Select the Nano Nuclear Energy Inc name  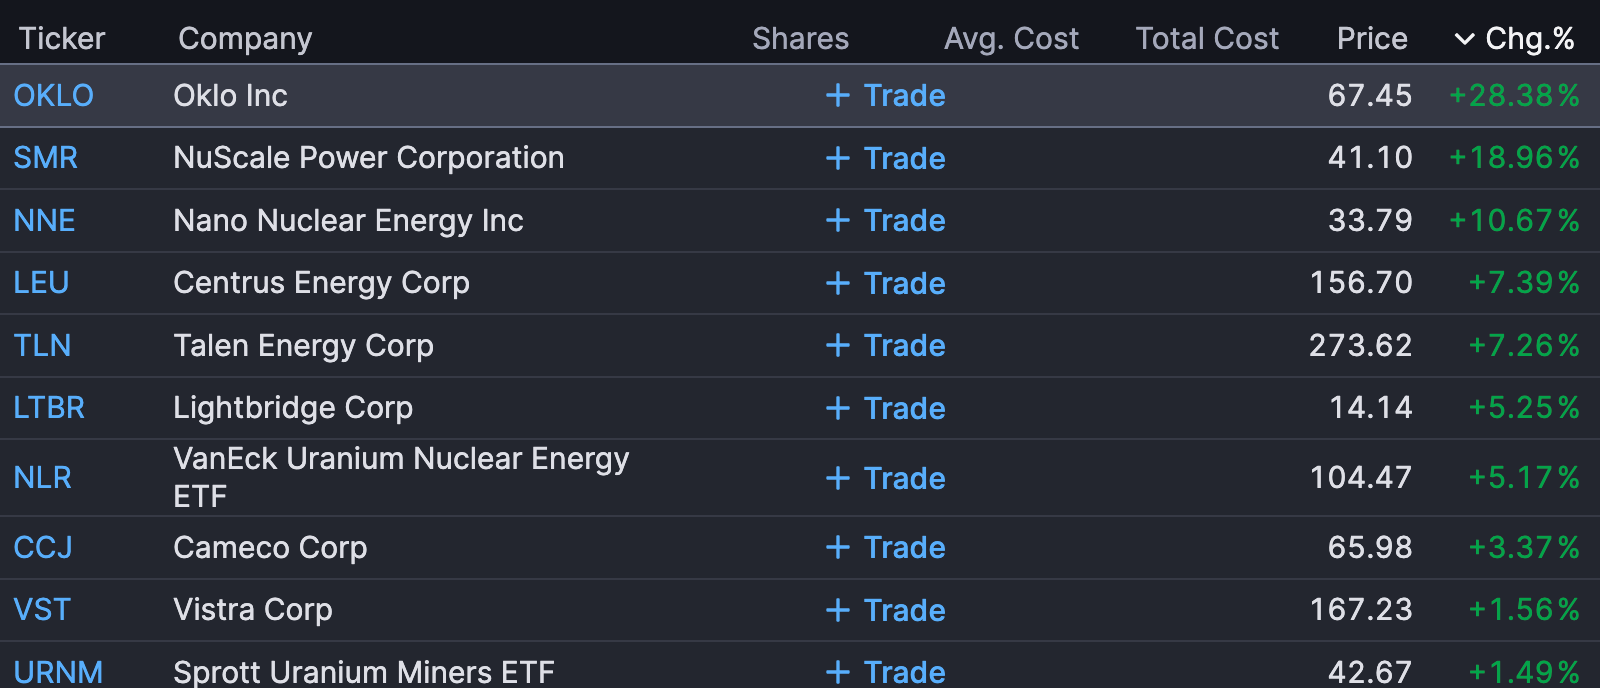coord(348,220)
